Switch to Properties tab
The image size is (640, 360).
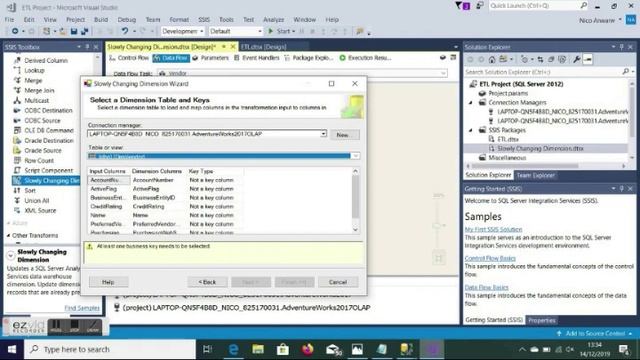tap(542, 320)
